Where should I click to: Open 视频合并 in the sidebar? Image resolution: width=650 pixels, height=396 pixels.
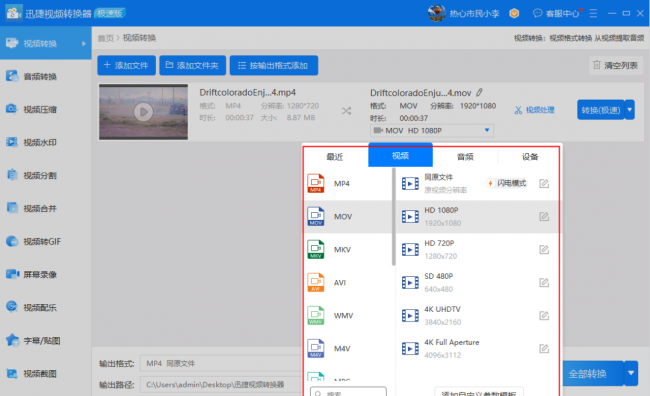pos(45,208)
